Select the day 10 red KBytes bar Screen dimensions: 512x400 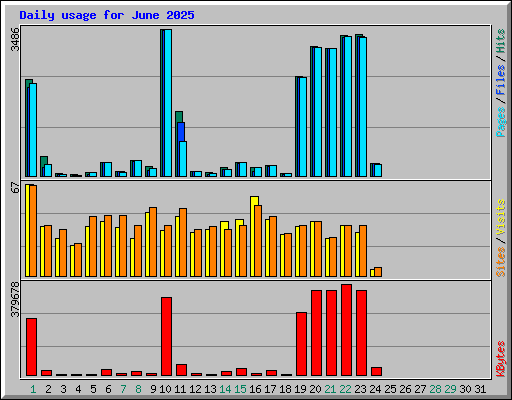(166, 337)
